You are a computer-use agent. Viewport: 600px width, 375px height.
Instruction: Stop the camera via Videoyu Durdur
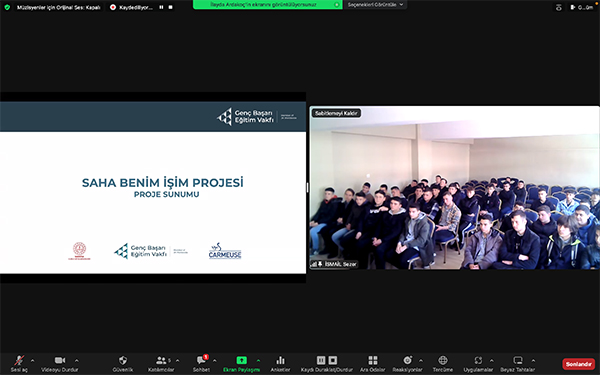(x=60, y=364)
